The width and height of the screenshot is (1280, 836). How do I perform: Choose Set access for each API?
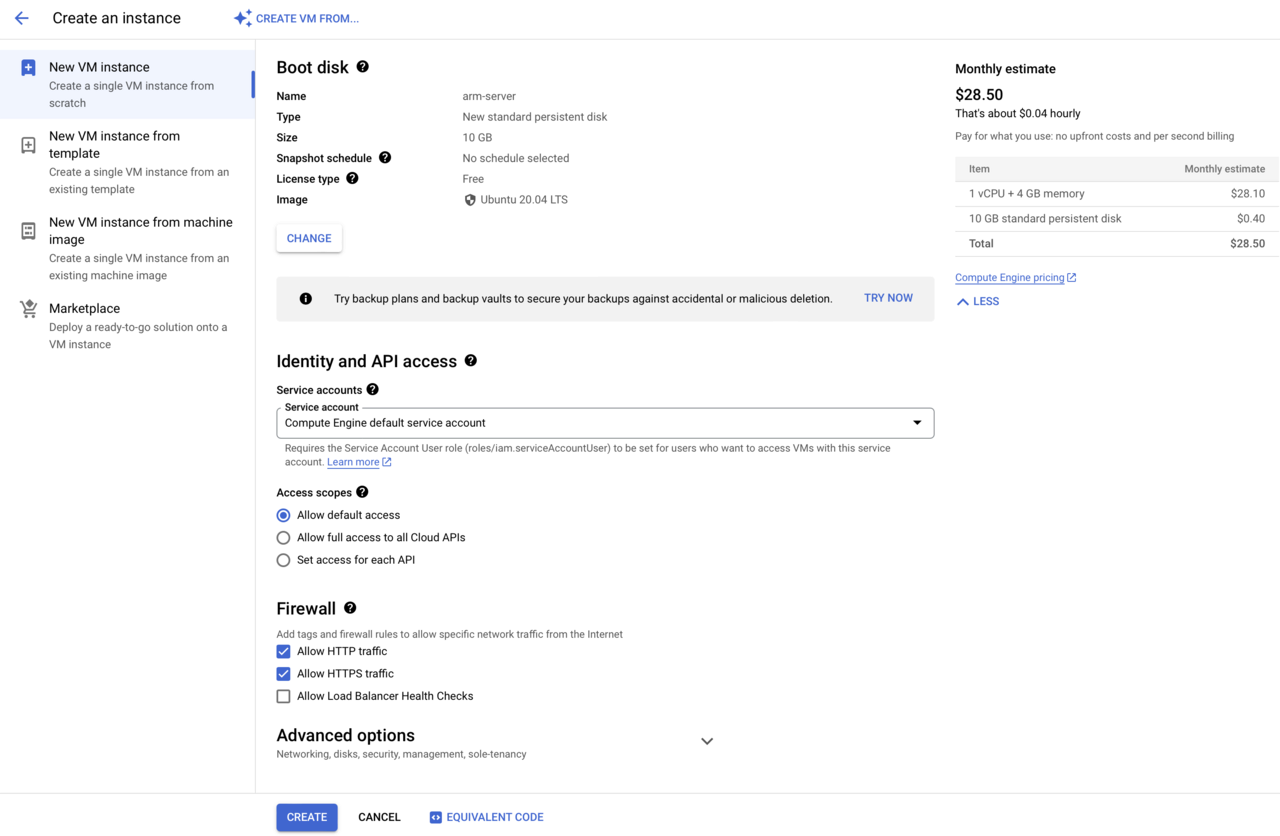click(x=284, y=560)
